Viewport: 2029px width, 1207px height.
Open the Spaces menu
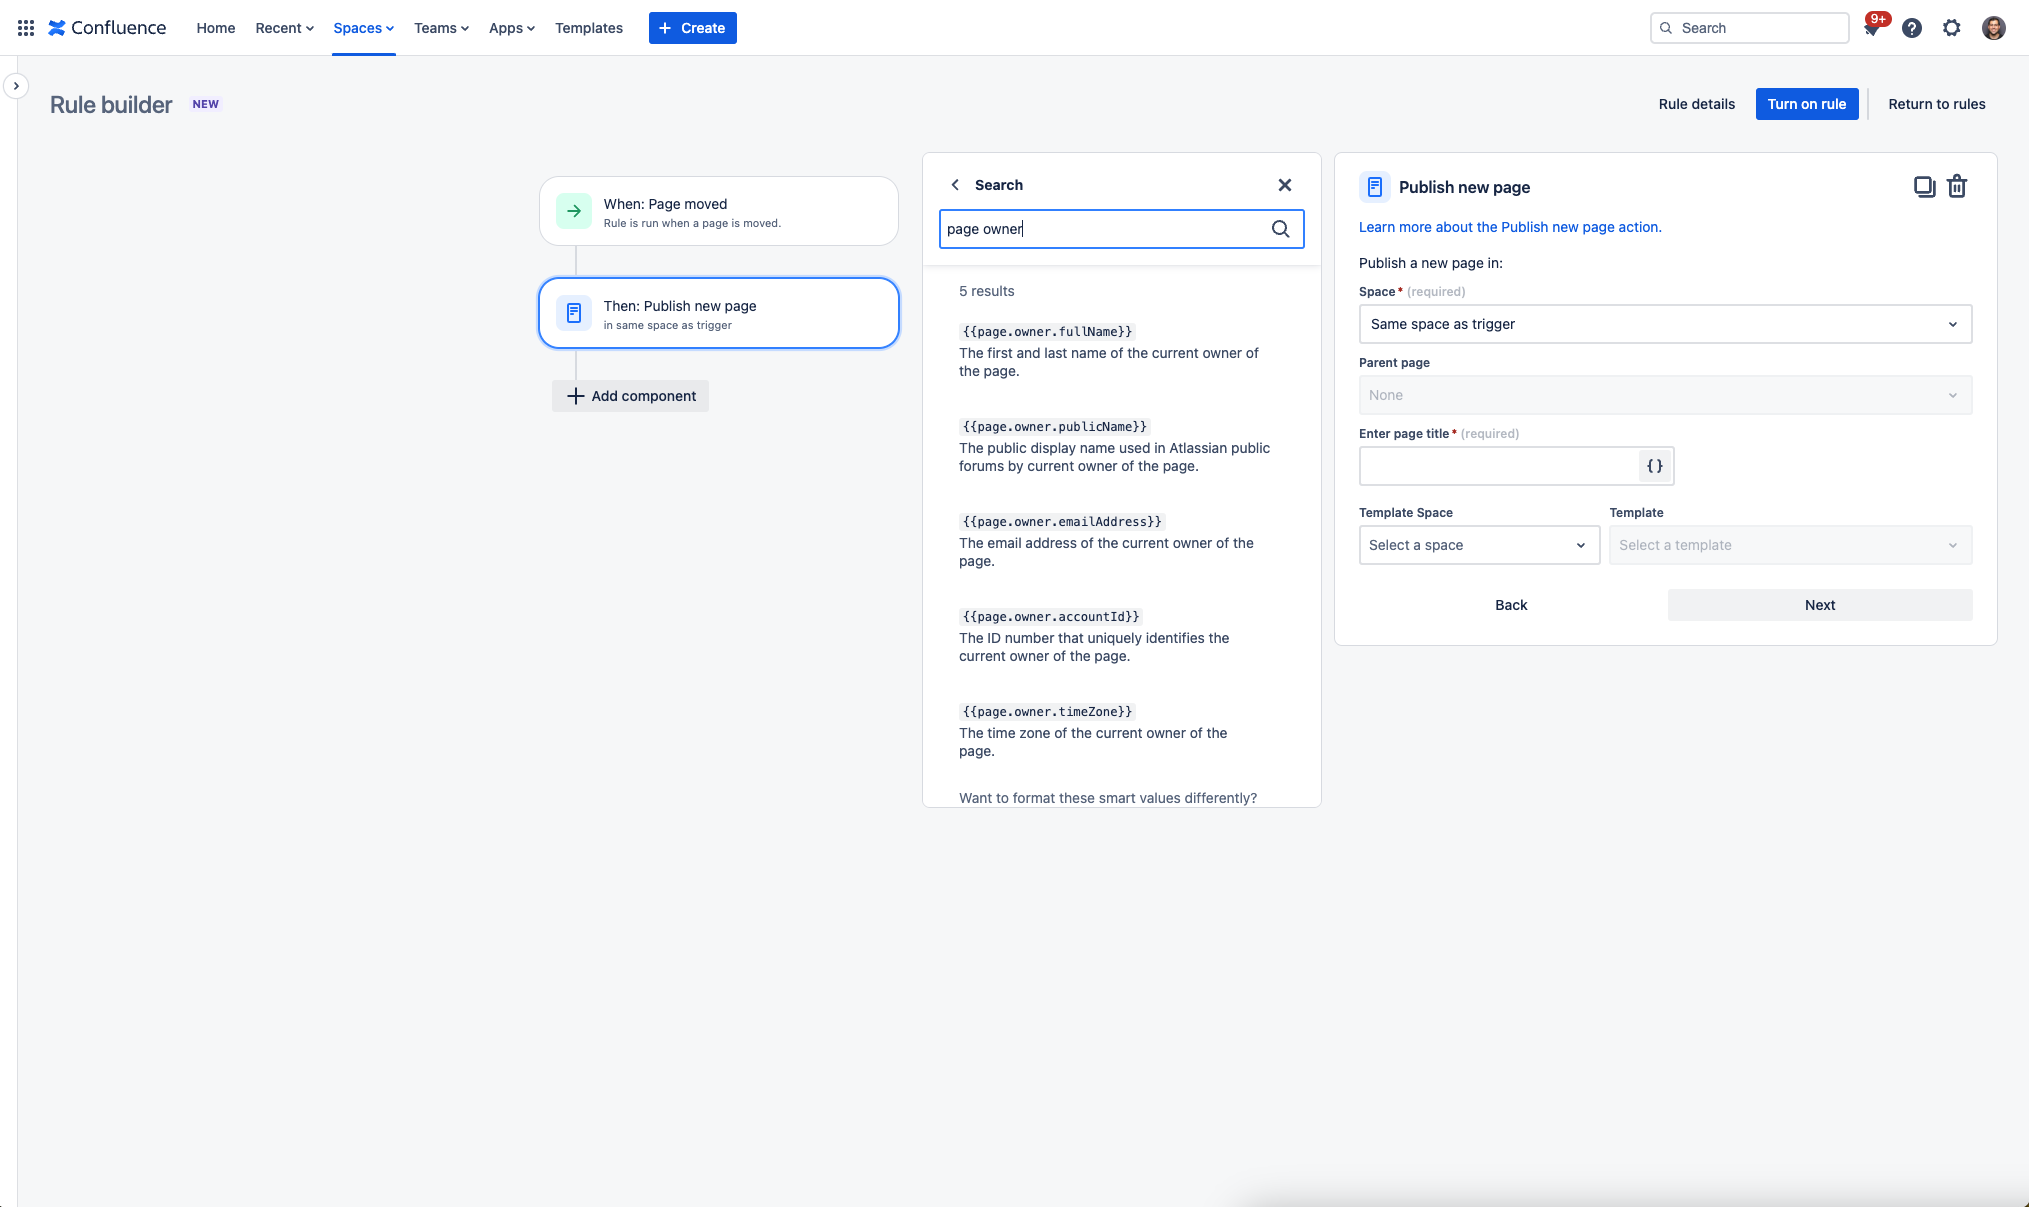coord(363,28)
